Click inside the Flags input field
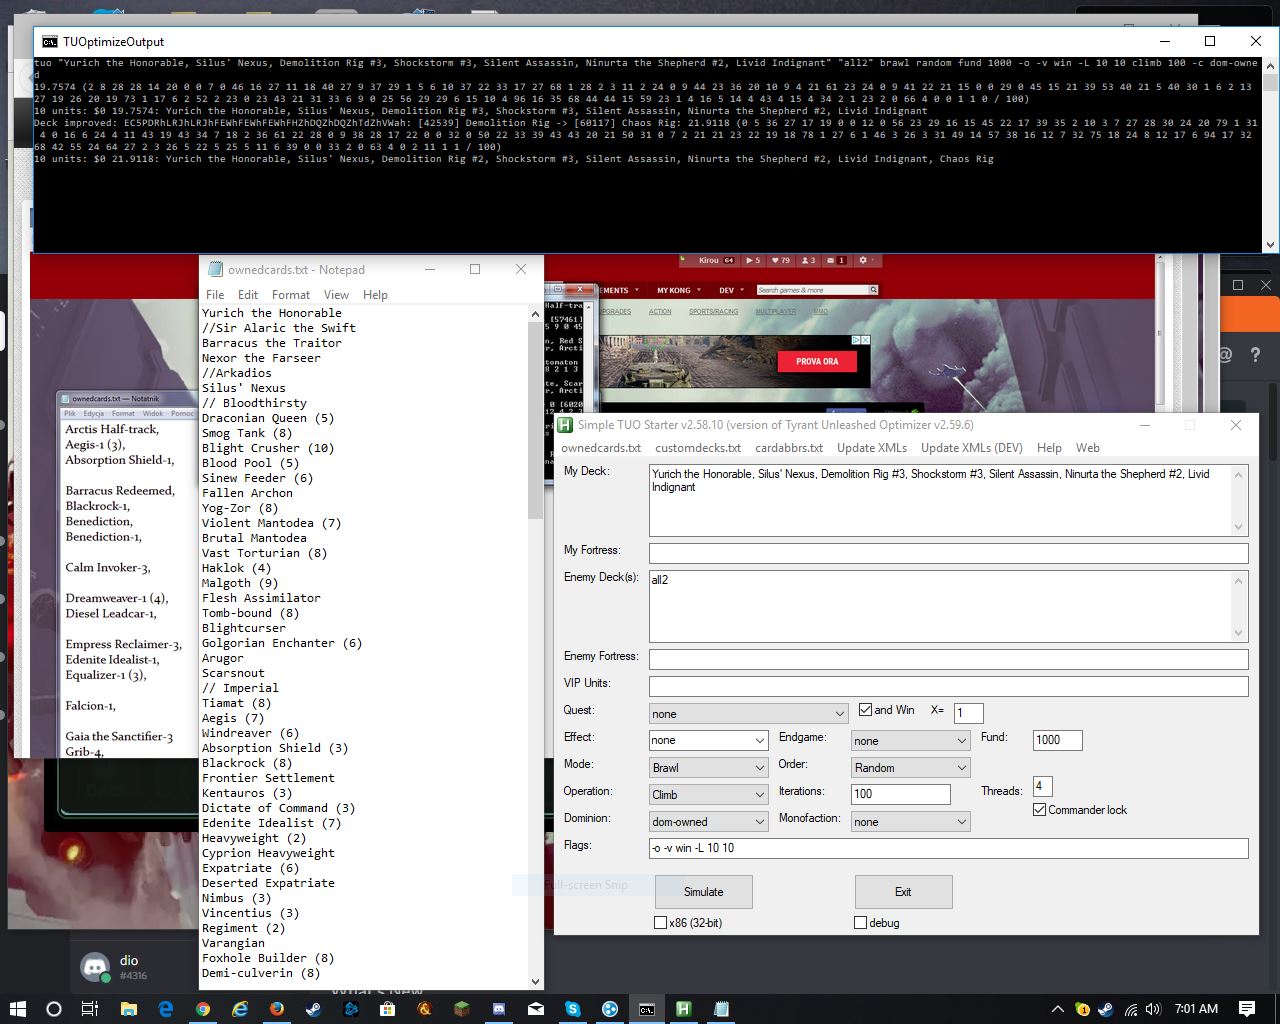 click(948, 848)
